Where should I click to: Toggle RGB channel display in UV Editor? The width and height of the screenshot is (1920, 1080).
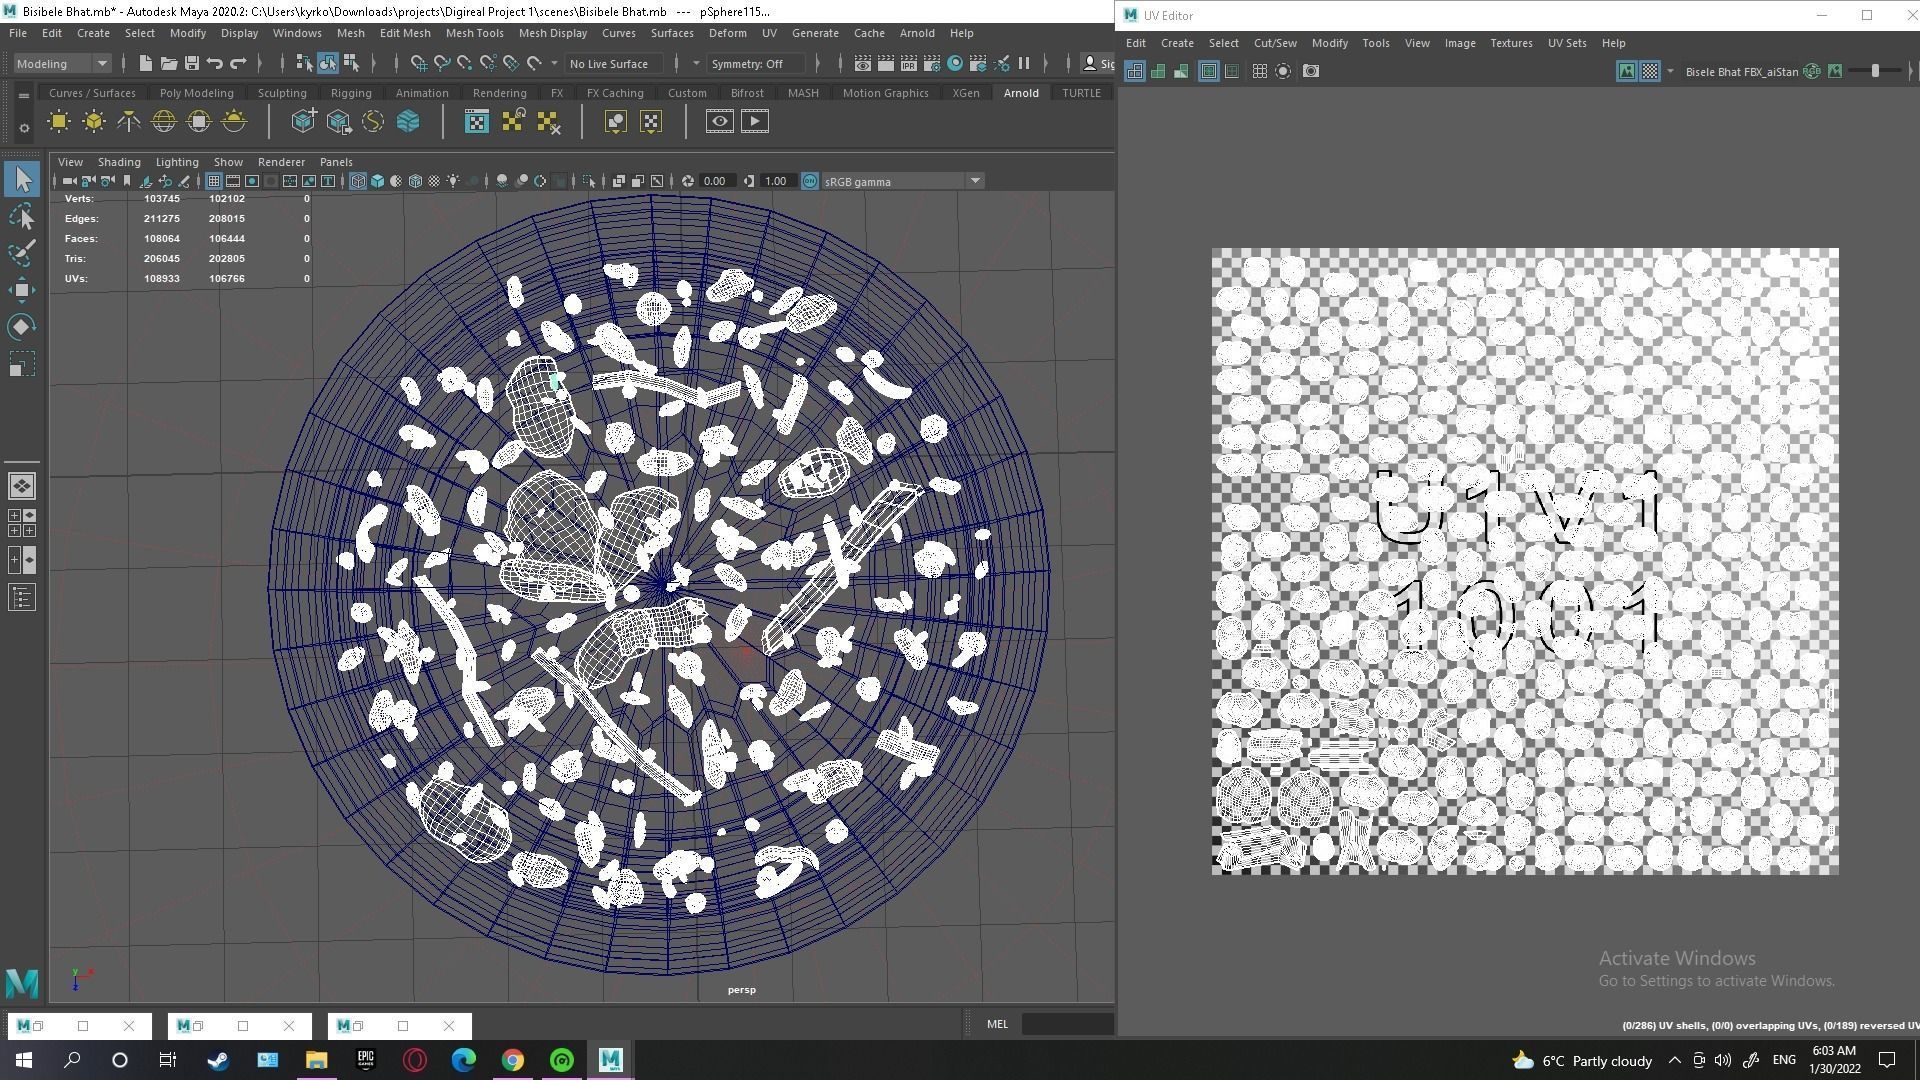1812,71
